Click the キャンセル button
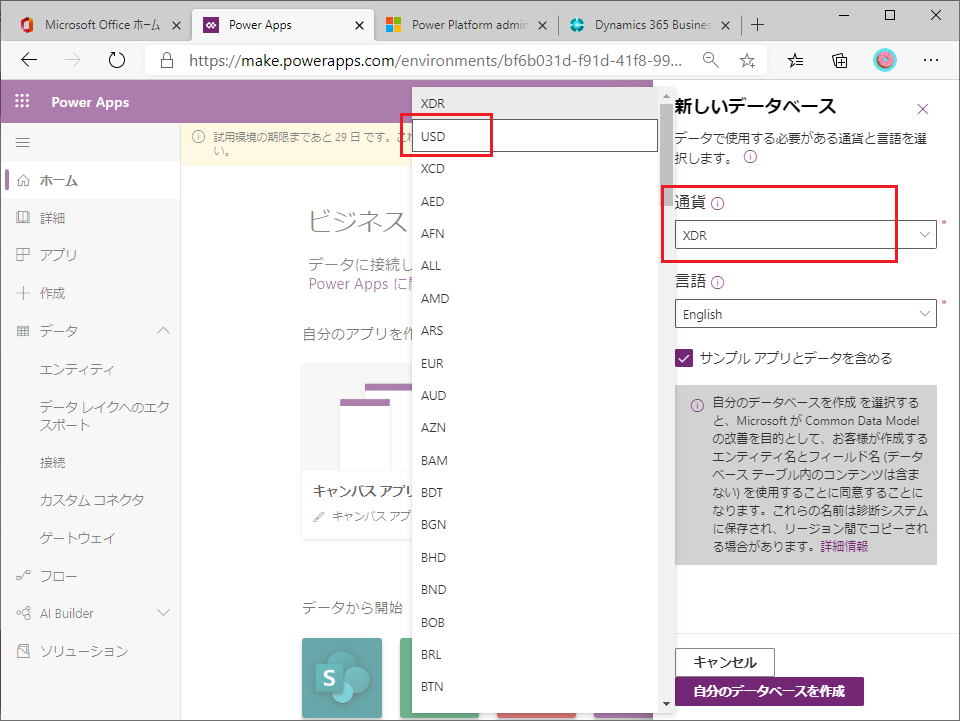Viewport: 960px width, 721px height. [725, 662]
